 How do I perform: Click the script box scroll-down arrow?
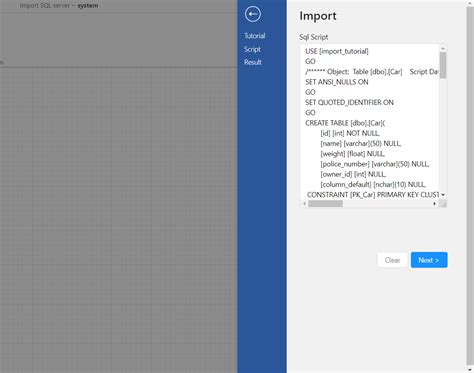443,194
